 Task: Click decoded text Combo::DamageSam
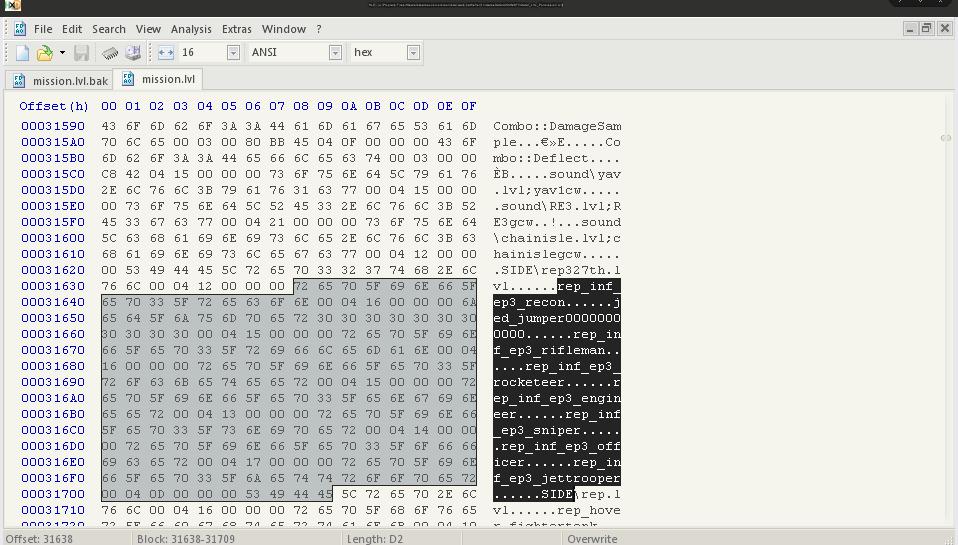pos(557,126)
